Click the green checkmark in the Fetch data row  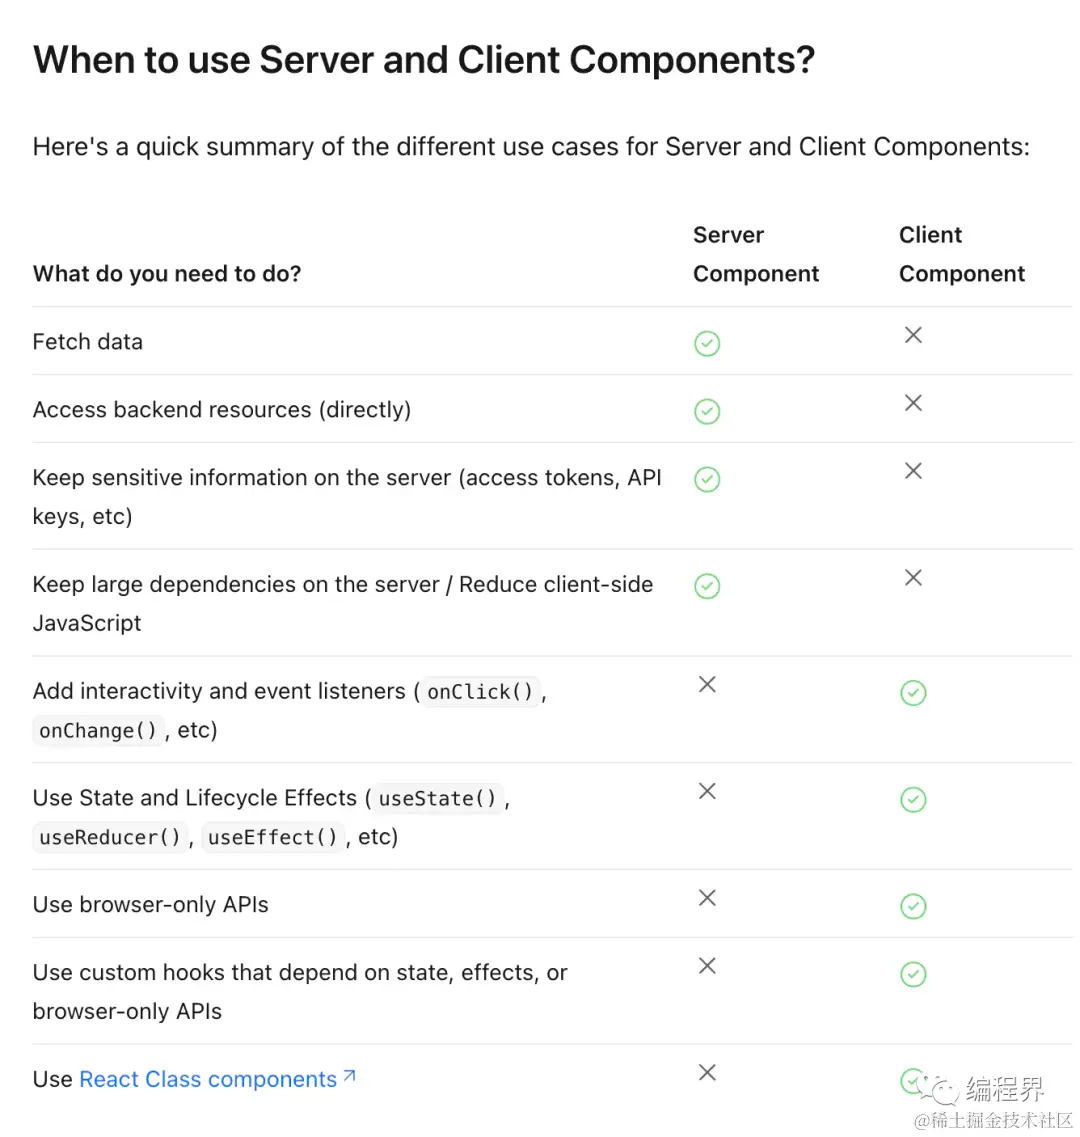click(706, 343)
